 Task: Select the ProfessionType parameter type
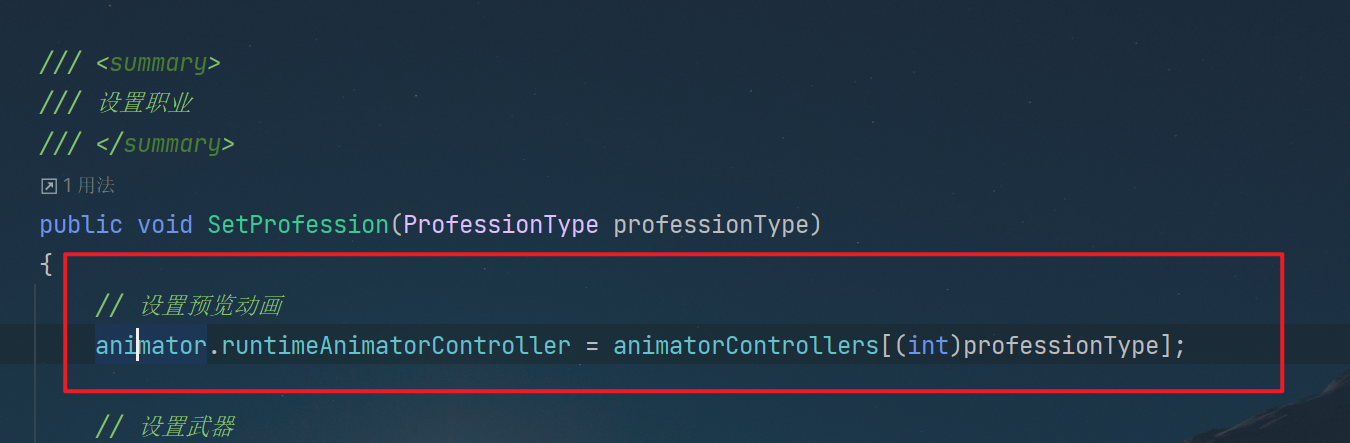[x=501, y=225]
